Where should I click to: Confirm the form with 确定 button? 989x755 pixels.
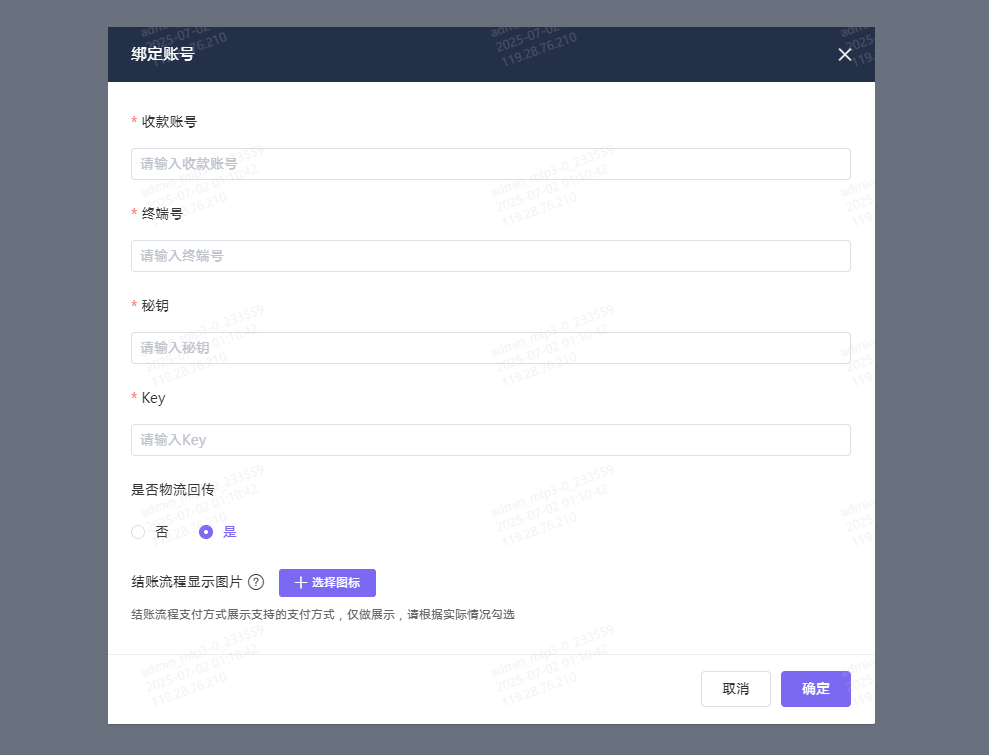(x=815, y=689)
